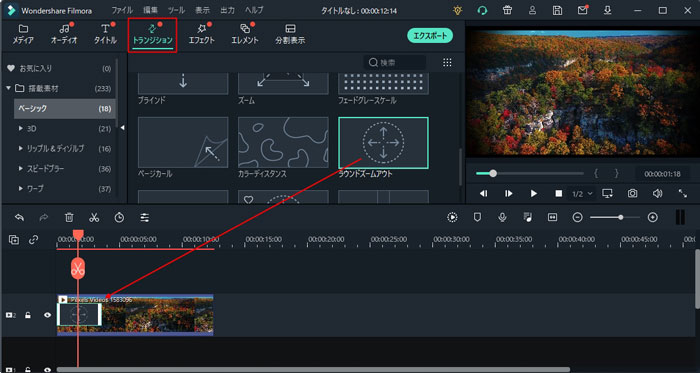Open the ツール menu

176,10
